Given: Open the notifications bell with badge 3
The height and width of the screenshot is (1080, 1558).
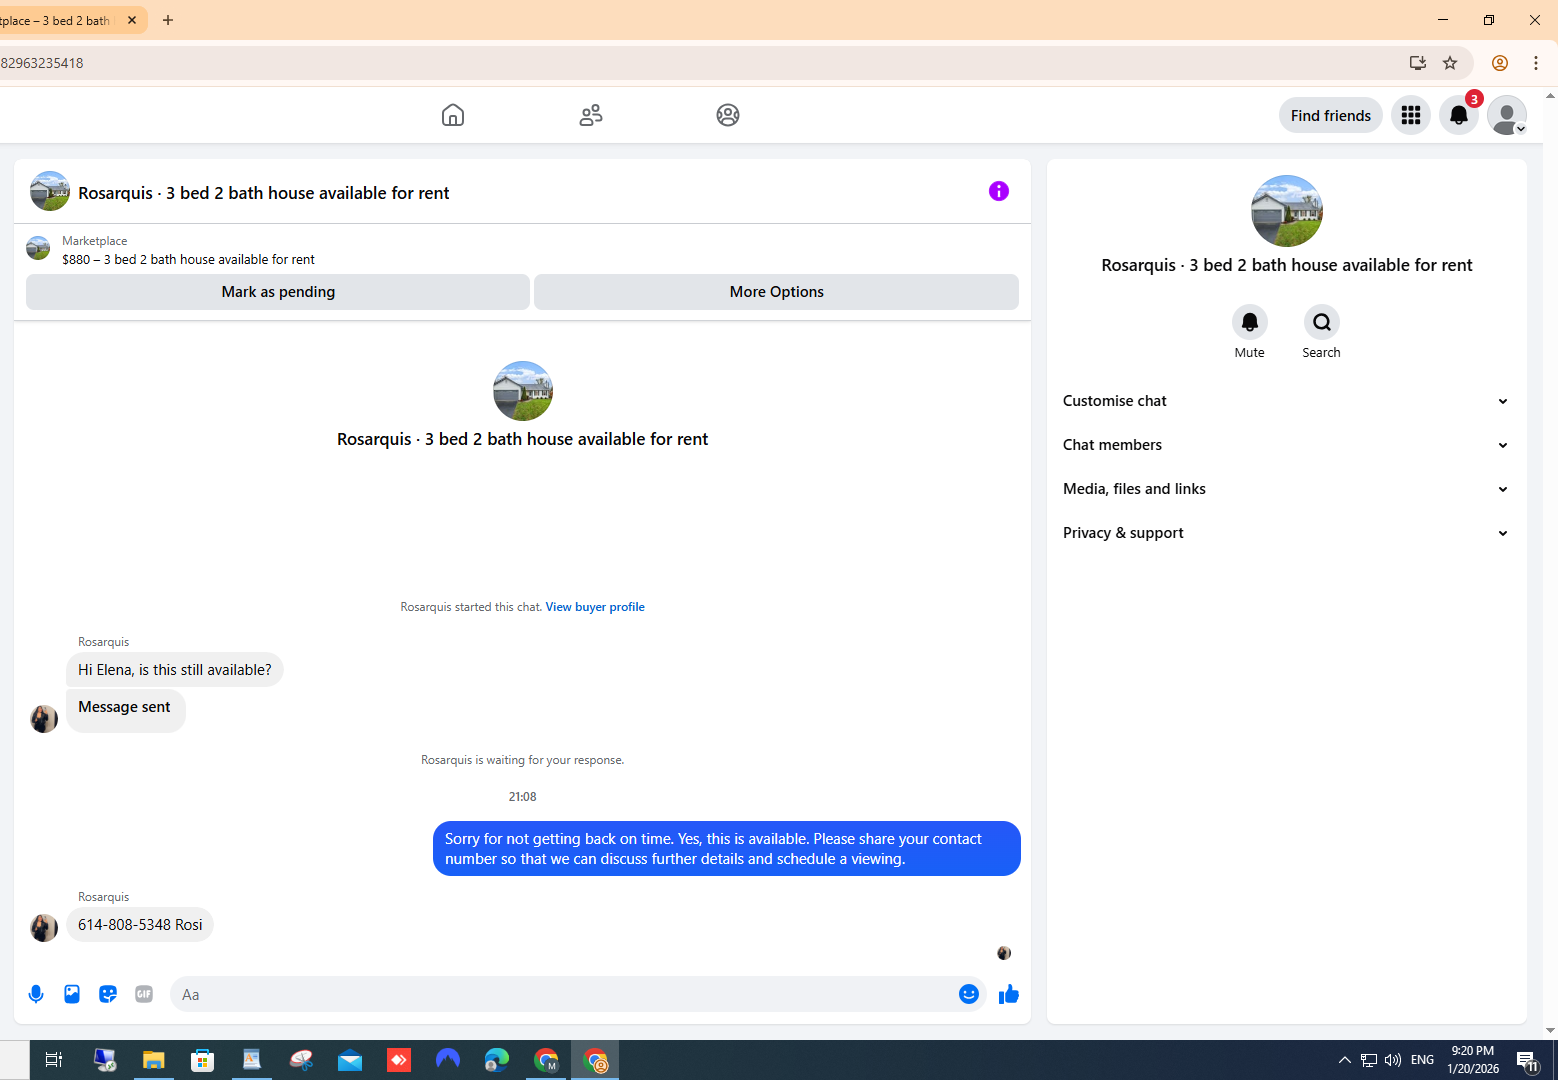Looking at the screenshot, I should 1459,115.
